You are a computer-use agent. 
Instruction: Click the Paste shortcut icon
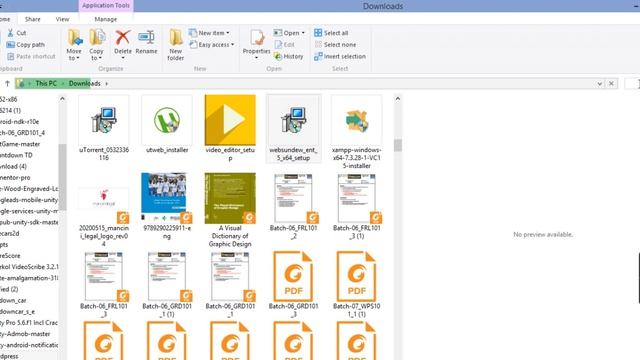[x=11, y=56]
